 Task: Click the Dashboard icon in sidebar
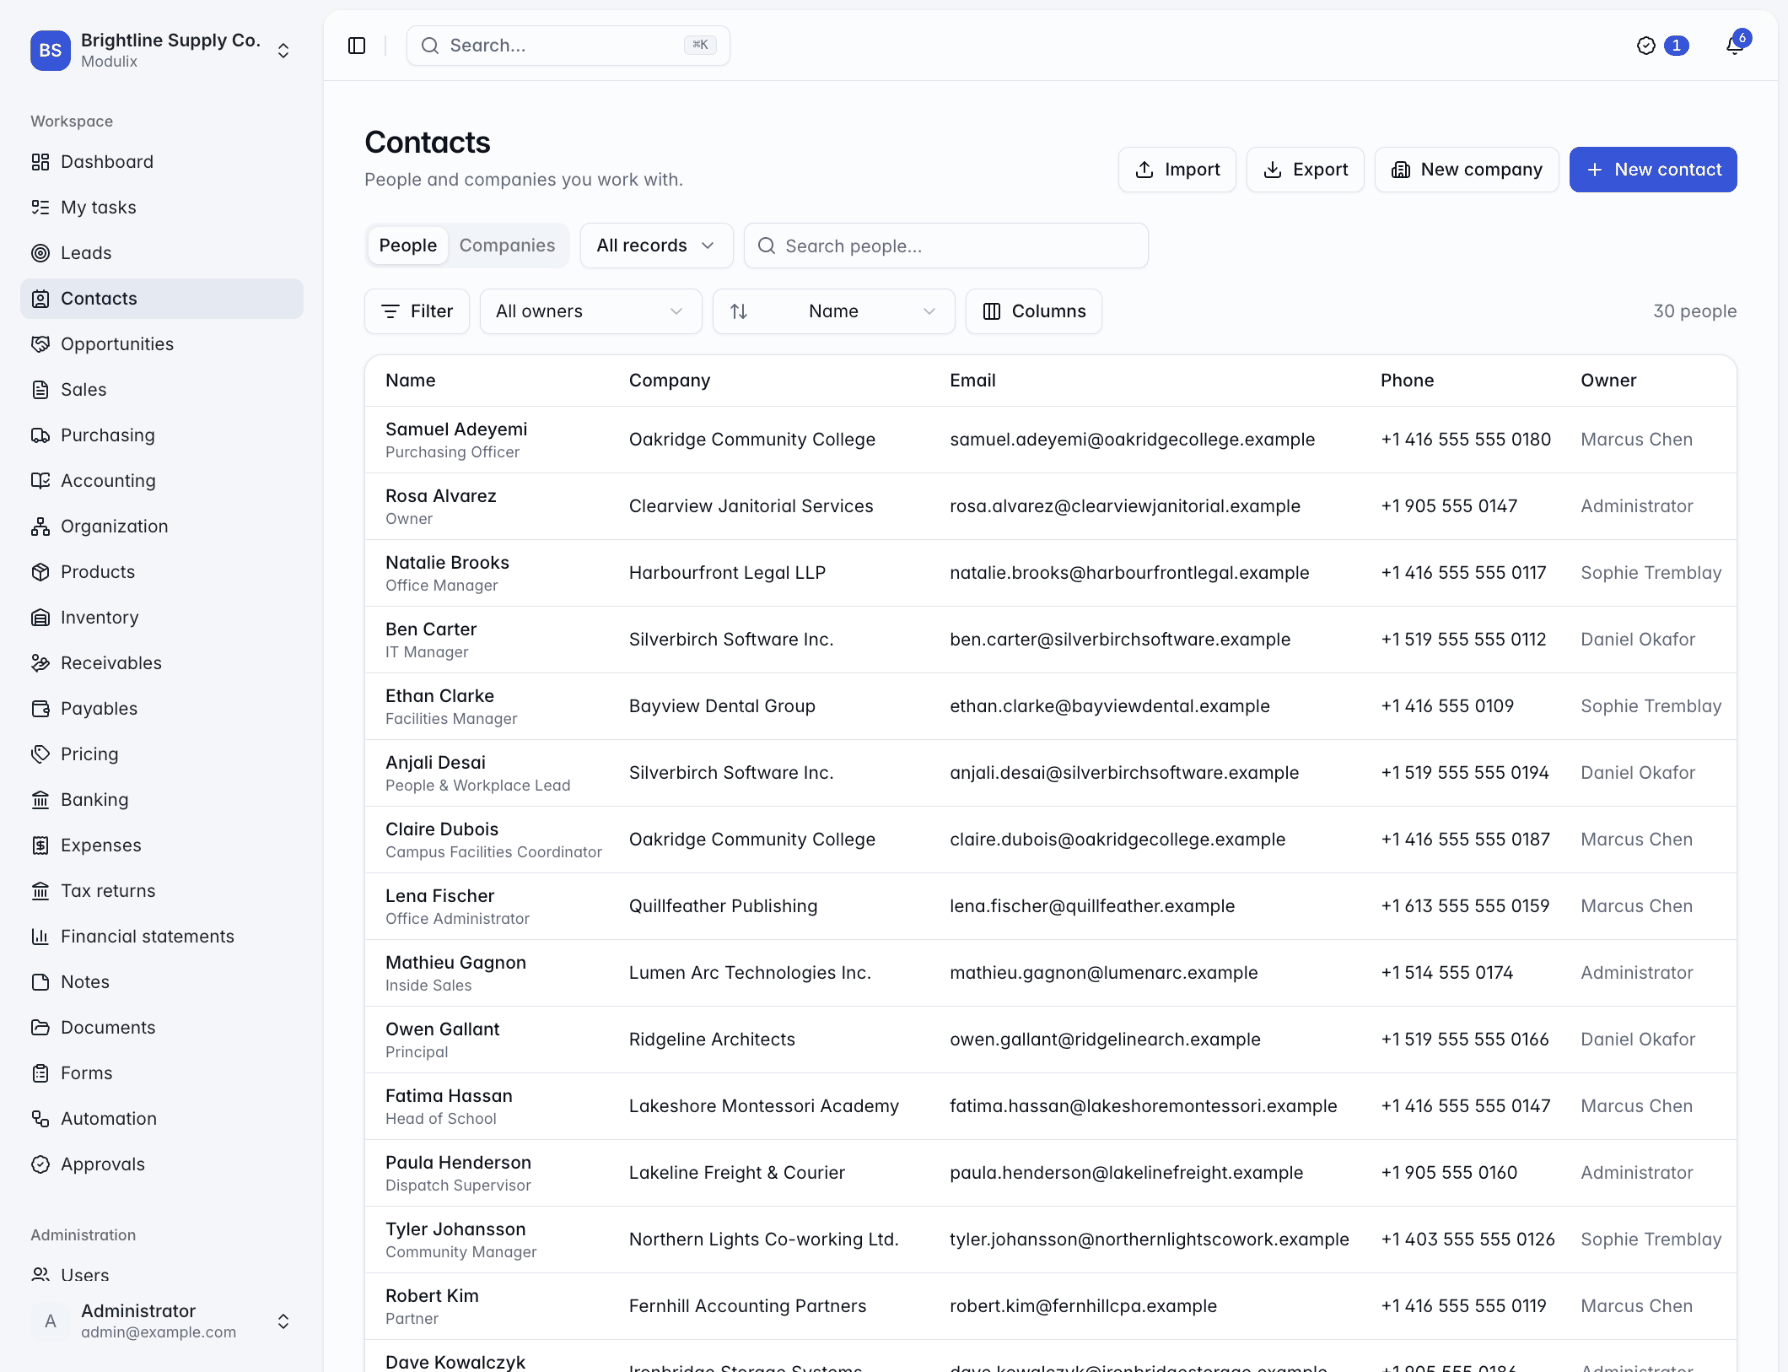tap(40, 162)
